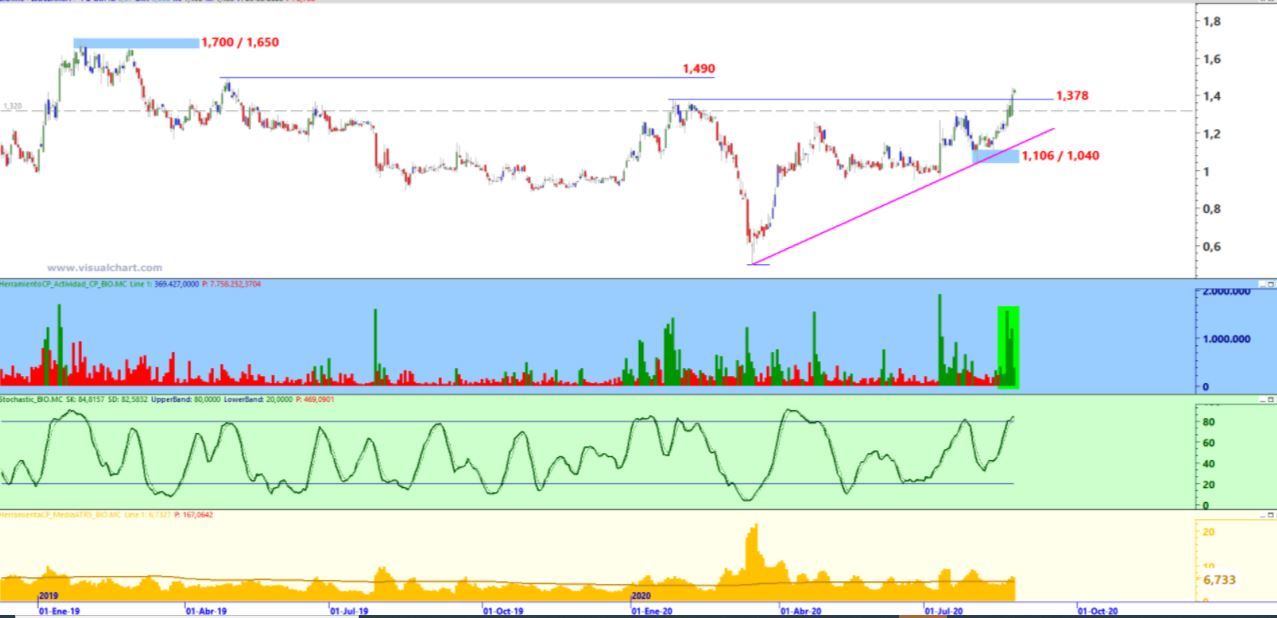Click the 01-Abr-19 date marker
The image size is (1277, 618).
206,610
